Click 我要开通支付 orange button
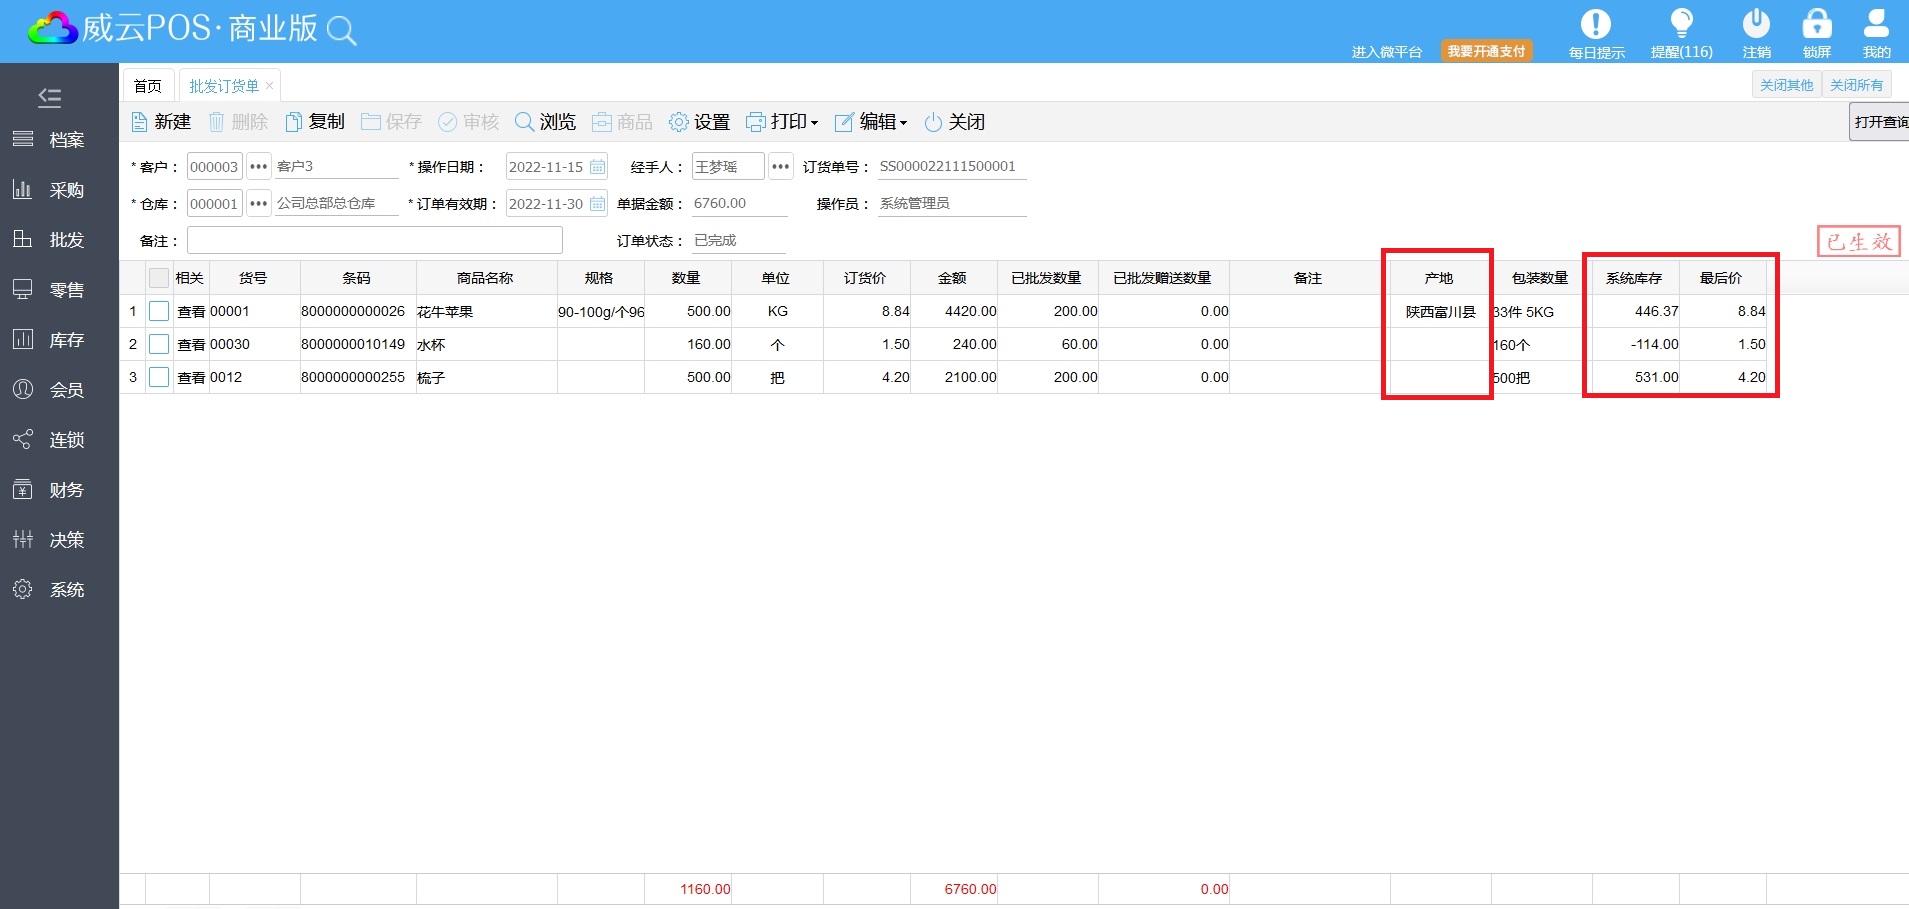Image resolution: width=1909 pixels, height=909 pixels. click(1486, 51)
